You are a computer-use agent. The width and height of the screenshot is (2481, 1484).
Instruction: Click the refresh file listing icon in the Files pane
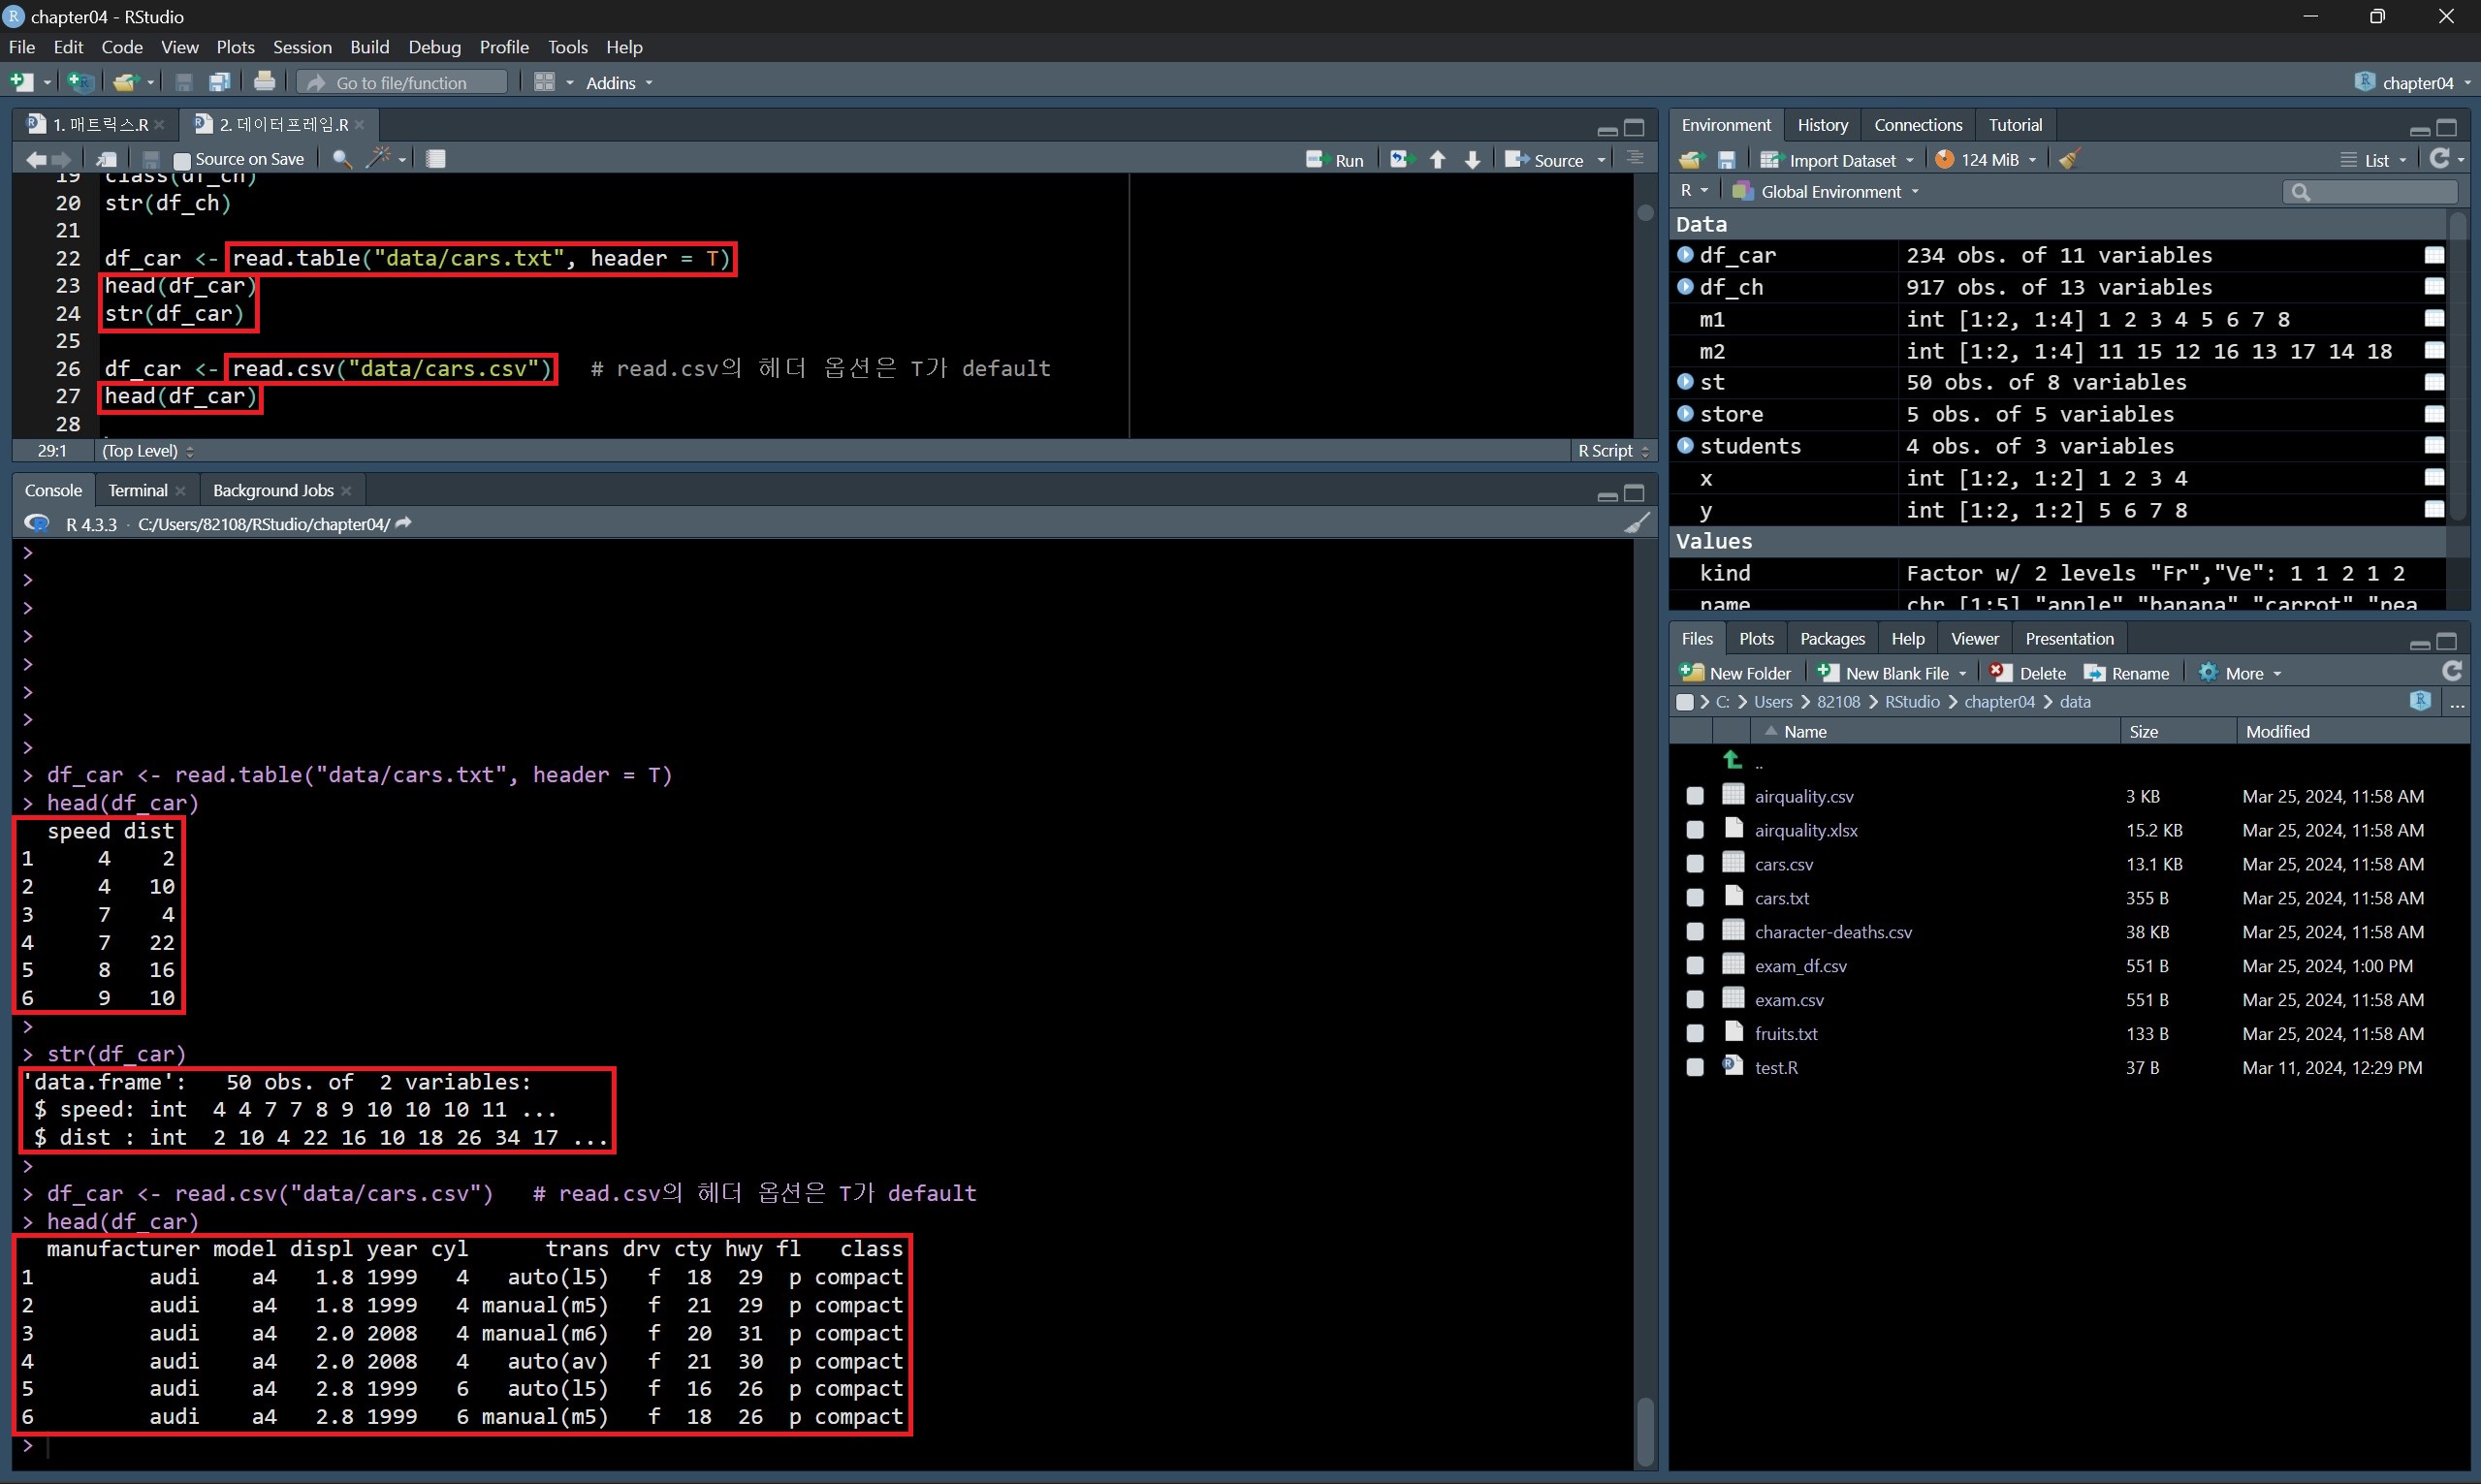[2450, 672]
